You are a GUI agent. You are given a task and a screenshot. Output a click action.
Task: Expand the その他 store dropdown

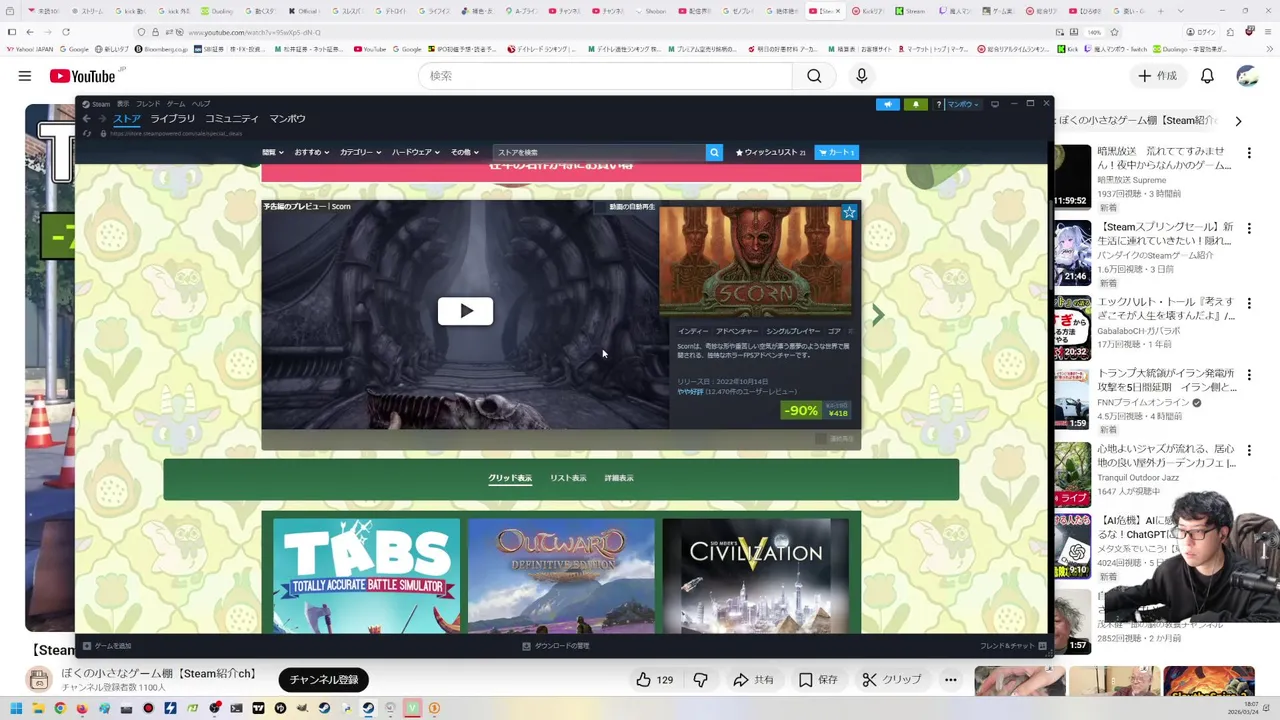click(x=465, y=152)
